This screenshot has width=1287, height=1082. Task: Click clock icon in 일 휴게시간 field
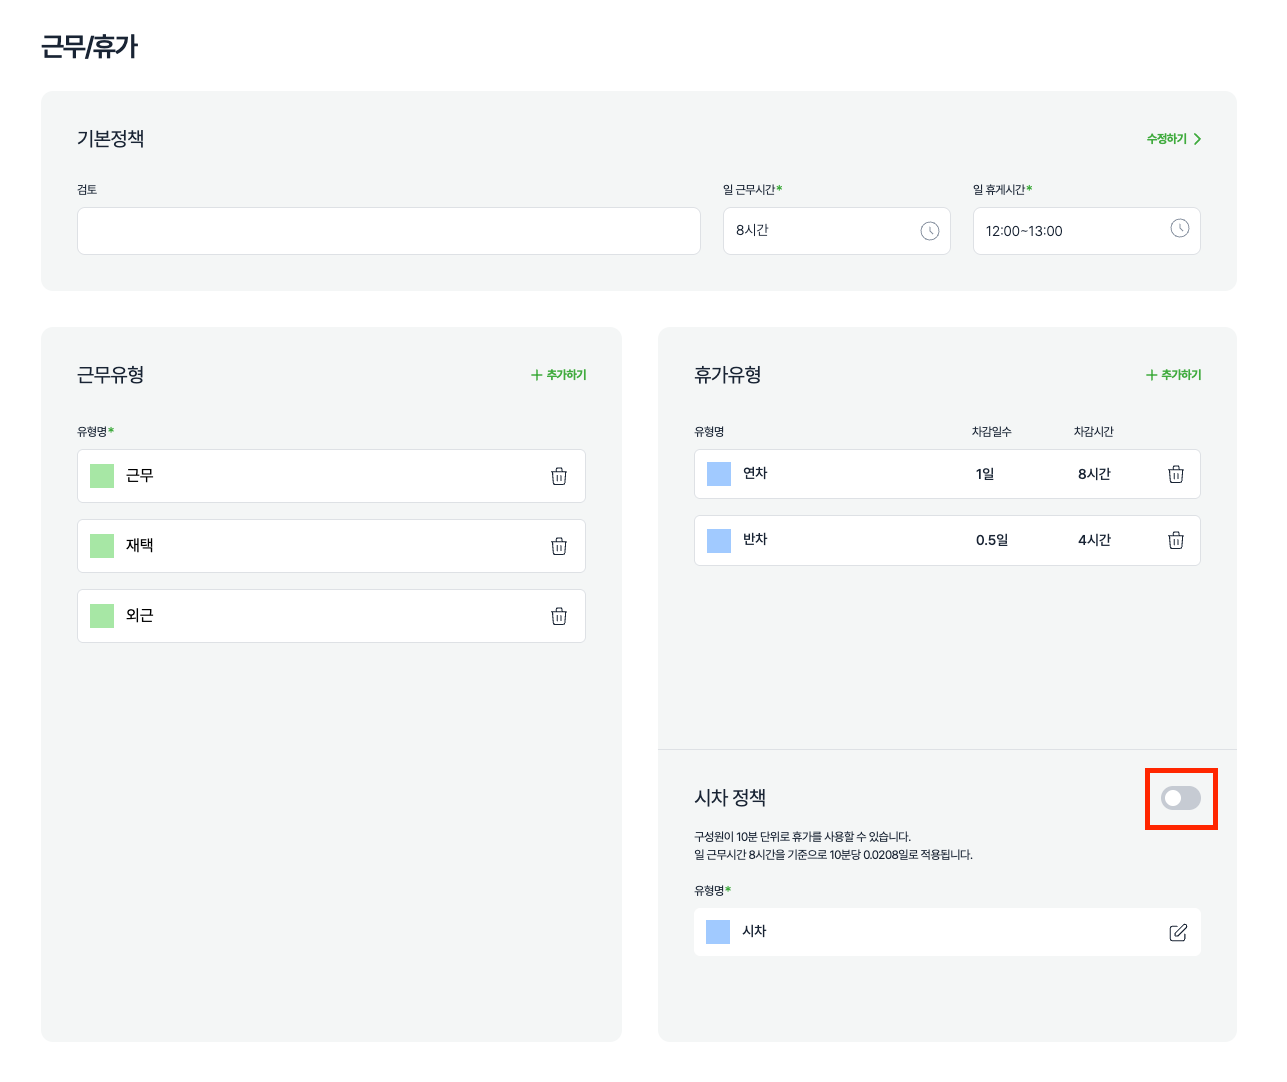1180,229
